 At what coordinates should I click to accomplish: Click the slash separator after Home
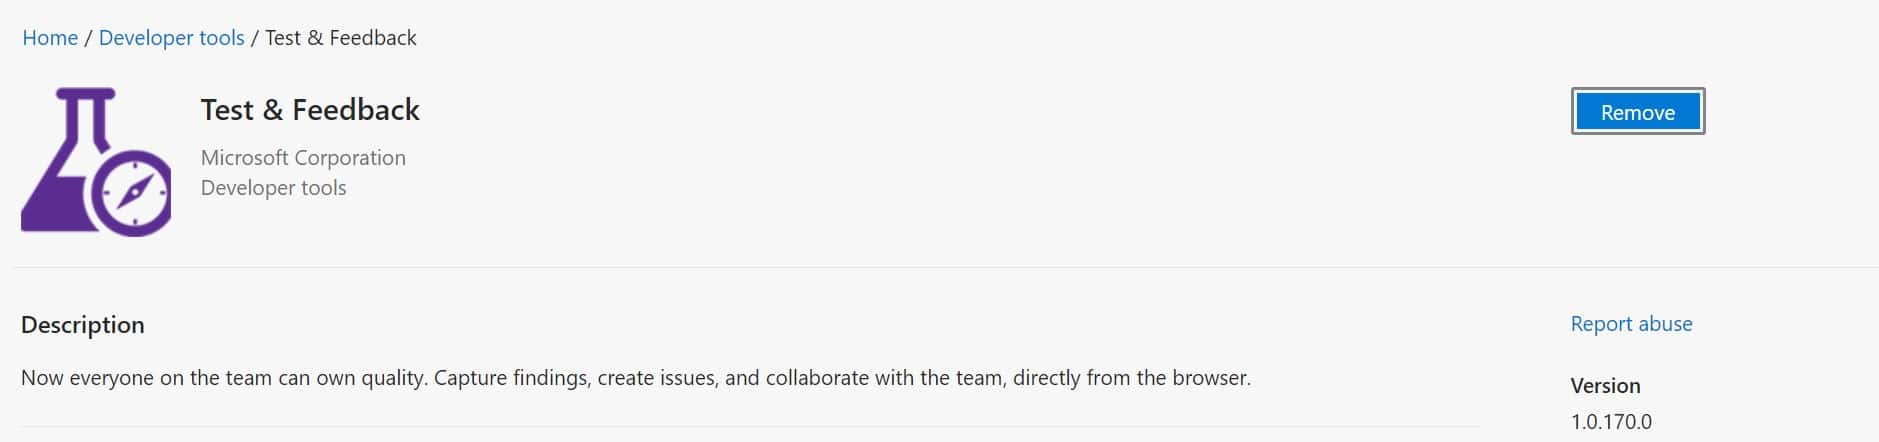click(x=89, y=38)
